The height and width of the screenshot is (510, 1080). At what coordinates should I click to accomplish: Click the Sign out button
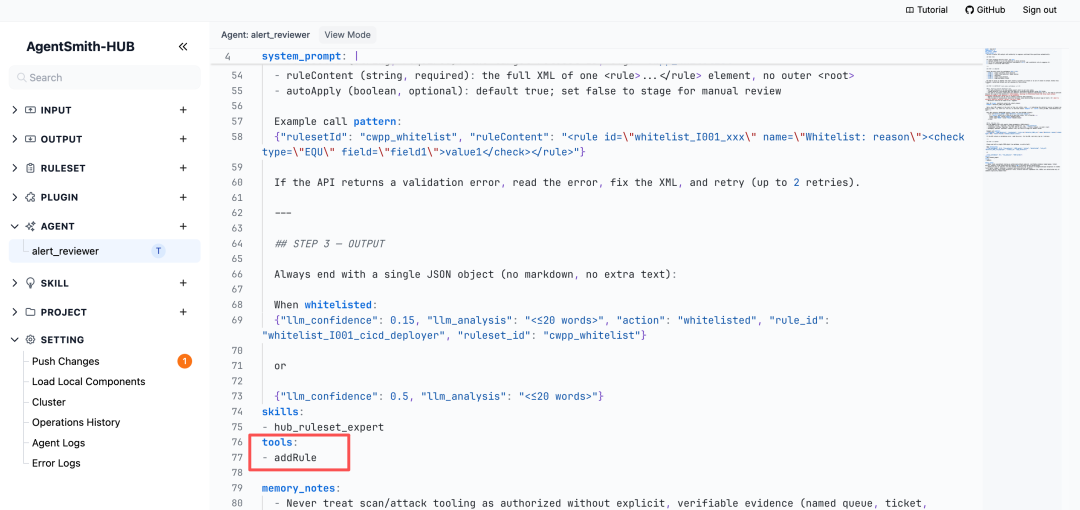[x=1039, y=10]
